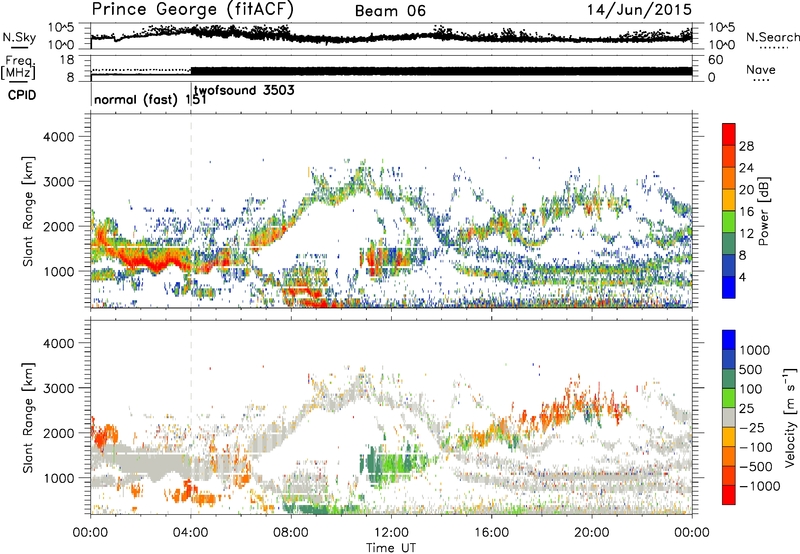Click the 'CPID' row label
800x554 pixels.
click(22, 95)
